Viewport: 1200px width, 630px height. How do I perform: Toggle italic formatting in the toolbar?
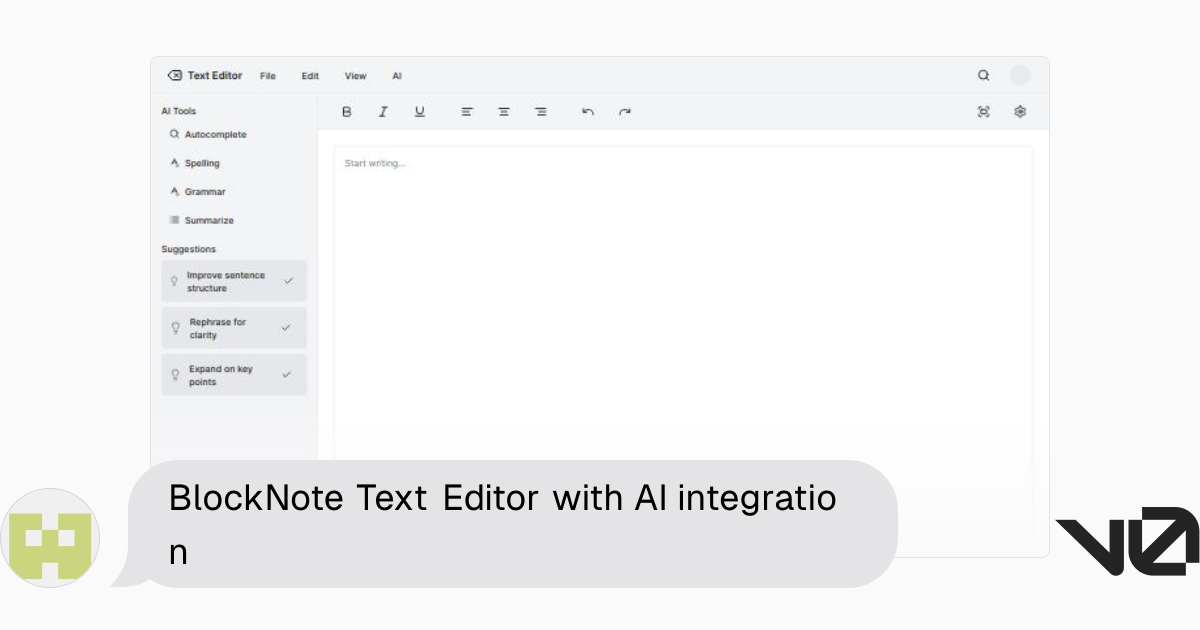click(383, 112)
